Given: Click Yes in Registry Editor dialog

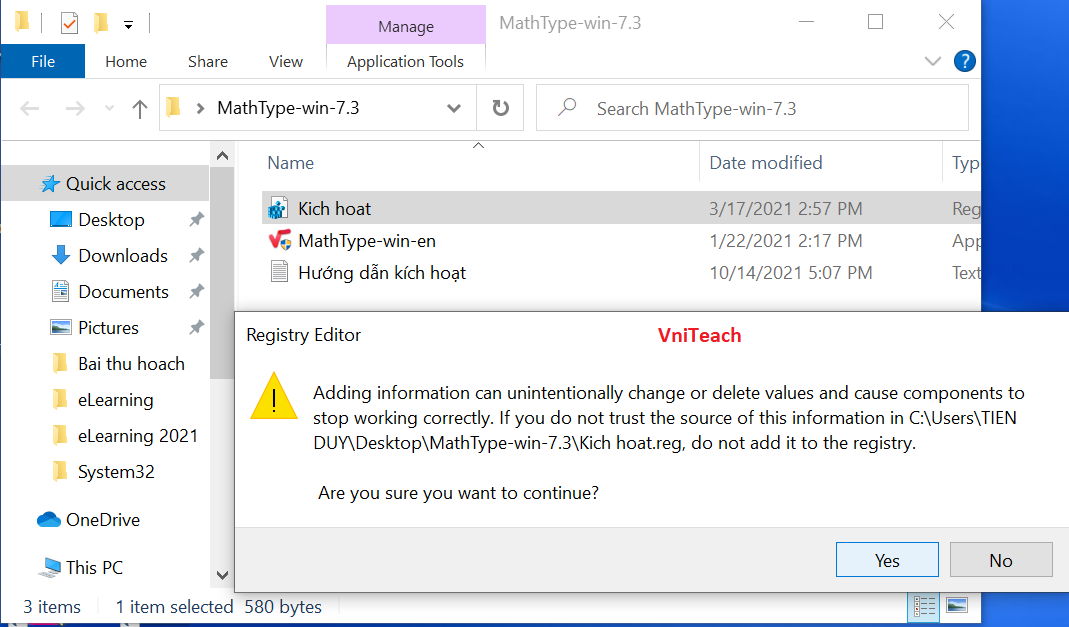Looking at the screenshot, I should (887, 560).
